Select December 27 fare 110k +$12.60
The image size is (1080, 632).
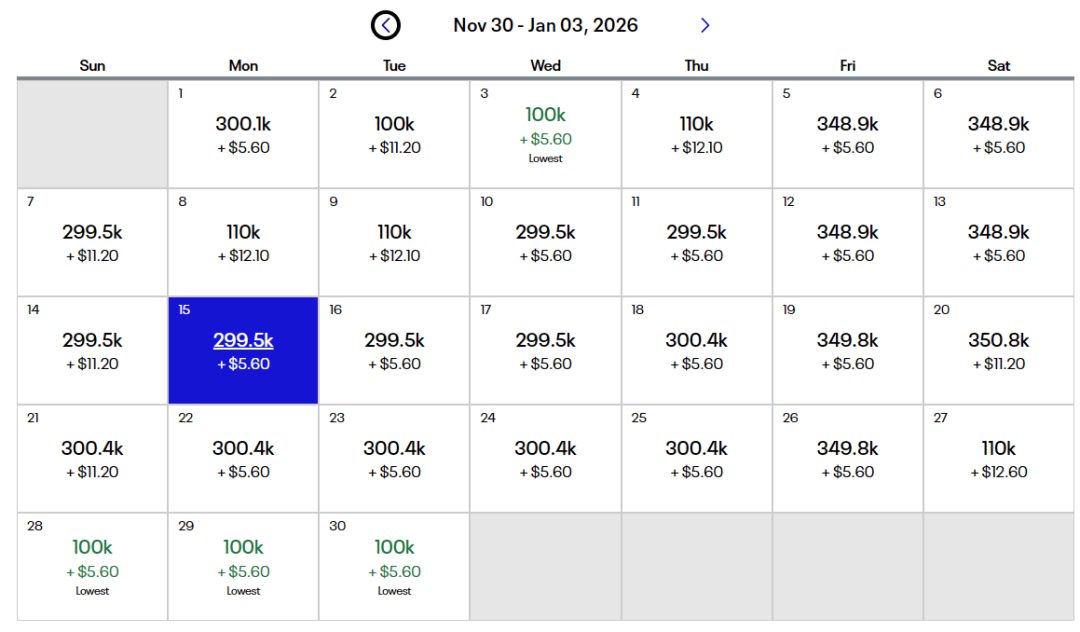(x=998, y=458)
